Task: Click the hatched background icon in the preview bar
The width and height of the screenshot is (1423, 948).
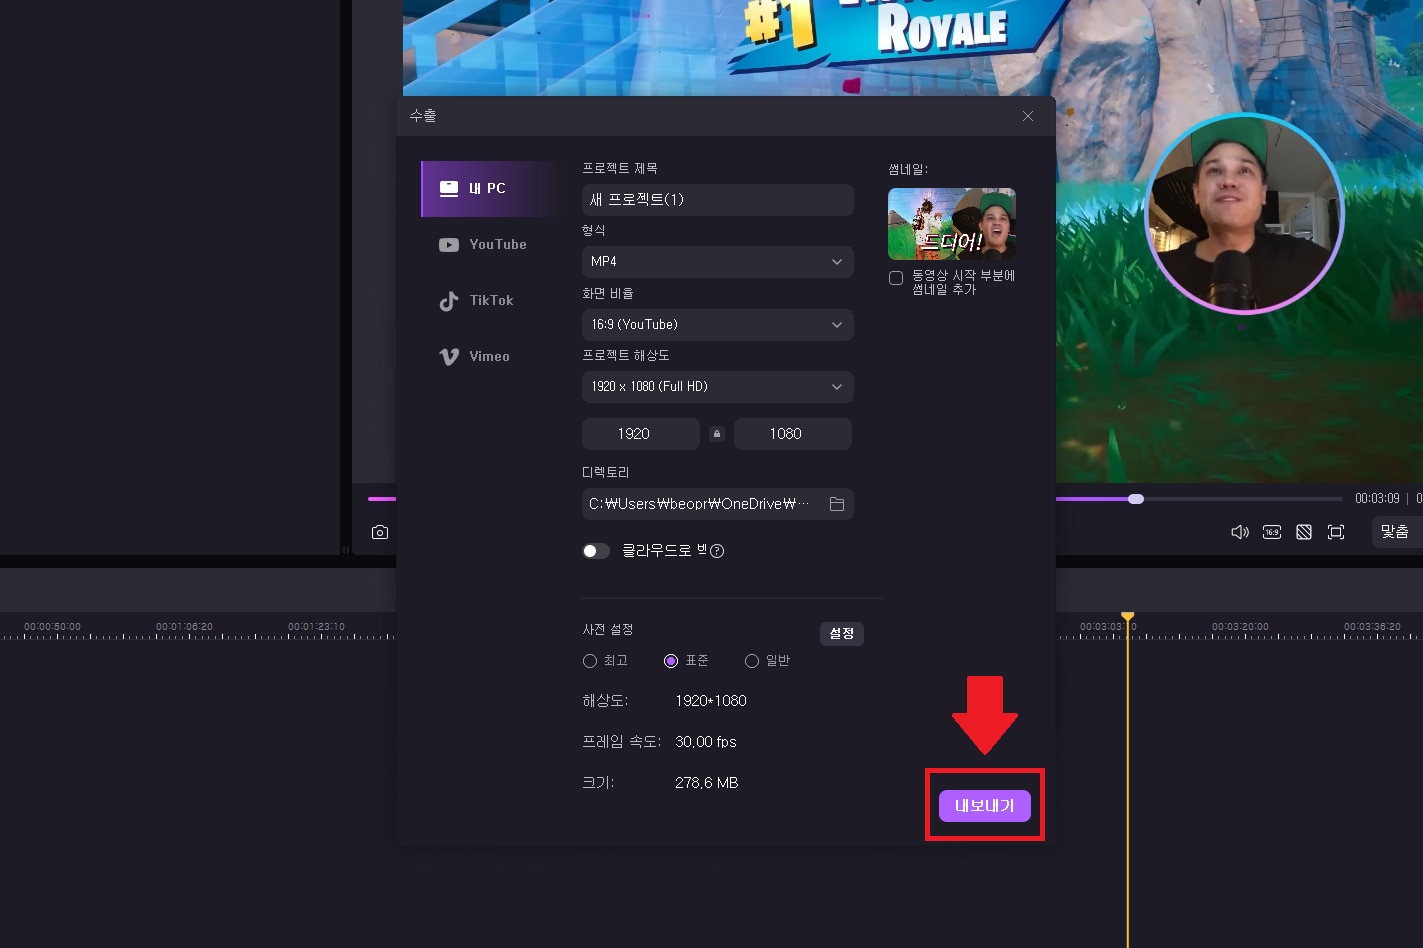Action: pos(1304,533)
